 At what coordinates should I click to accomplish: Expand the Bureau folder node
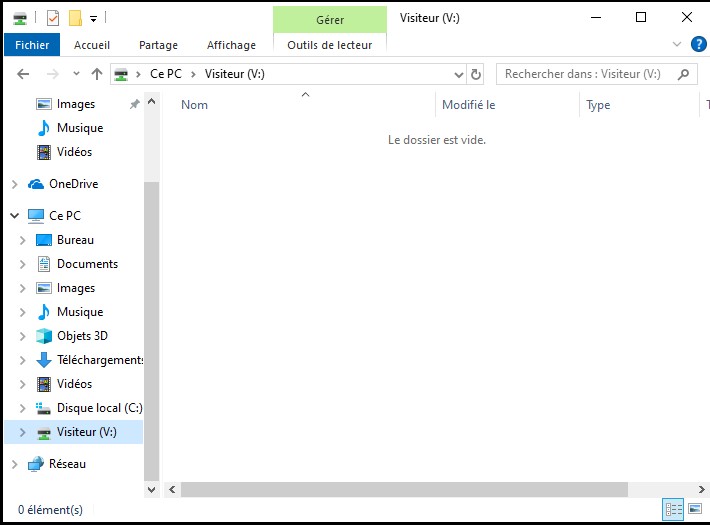click(22, 240)
